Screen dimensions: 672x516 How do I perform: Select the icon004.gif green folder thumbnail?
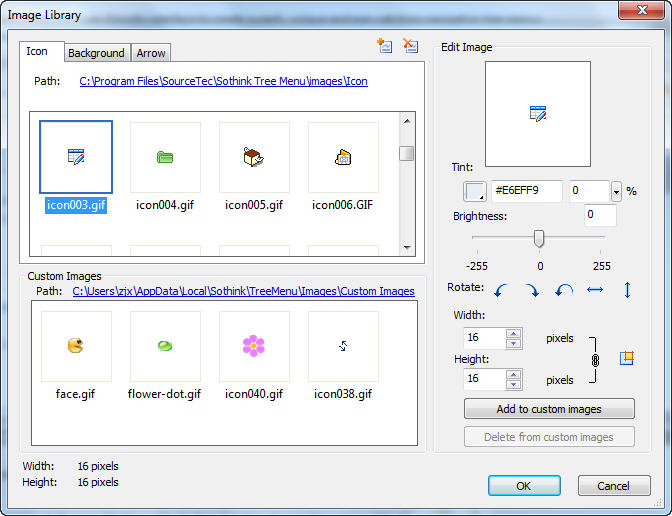pos(165,157)
